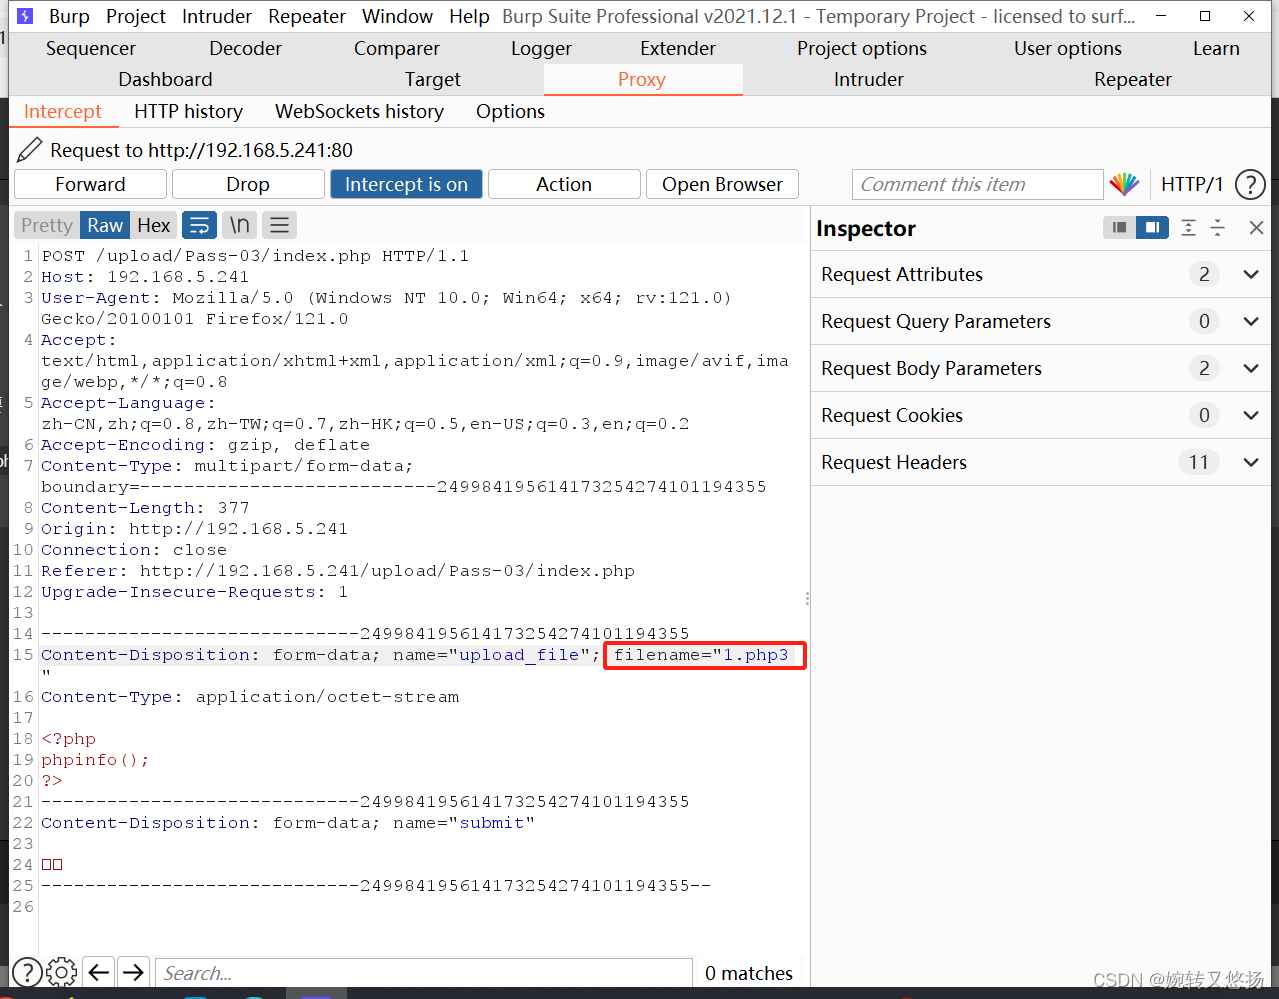Click the Content-Length: 377 header line
This screenshot has height=999, width=1279.
point(145,508)
